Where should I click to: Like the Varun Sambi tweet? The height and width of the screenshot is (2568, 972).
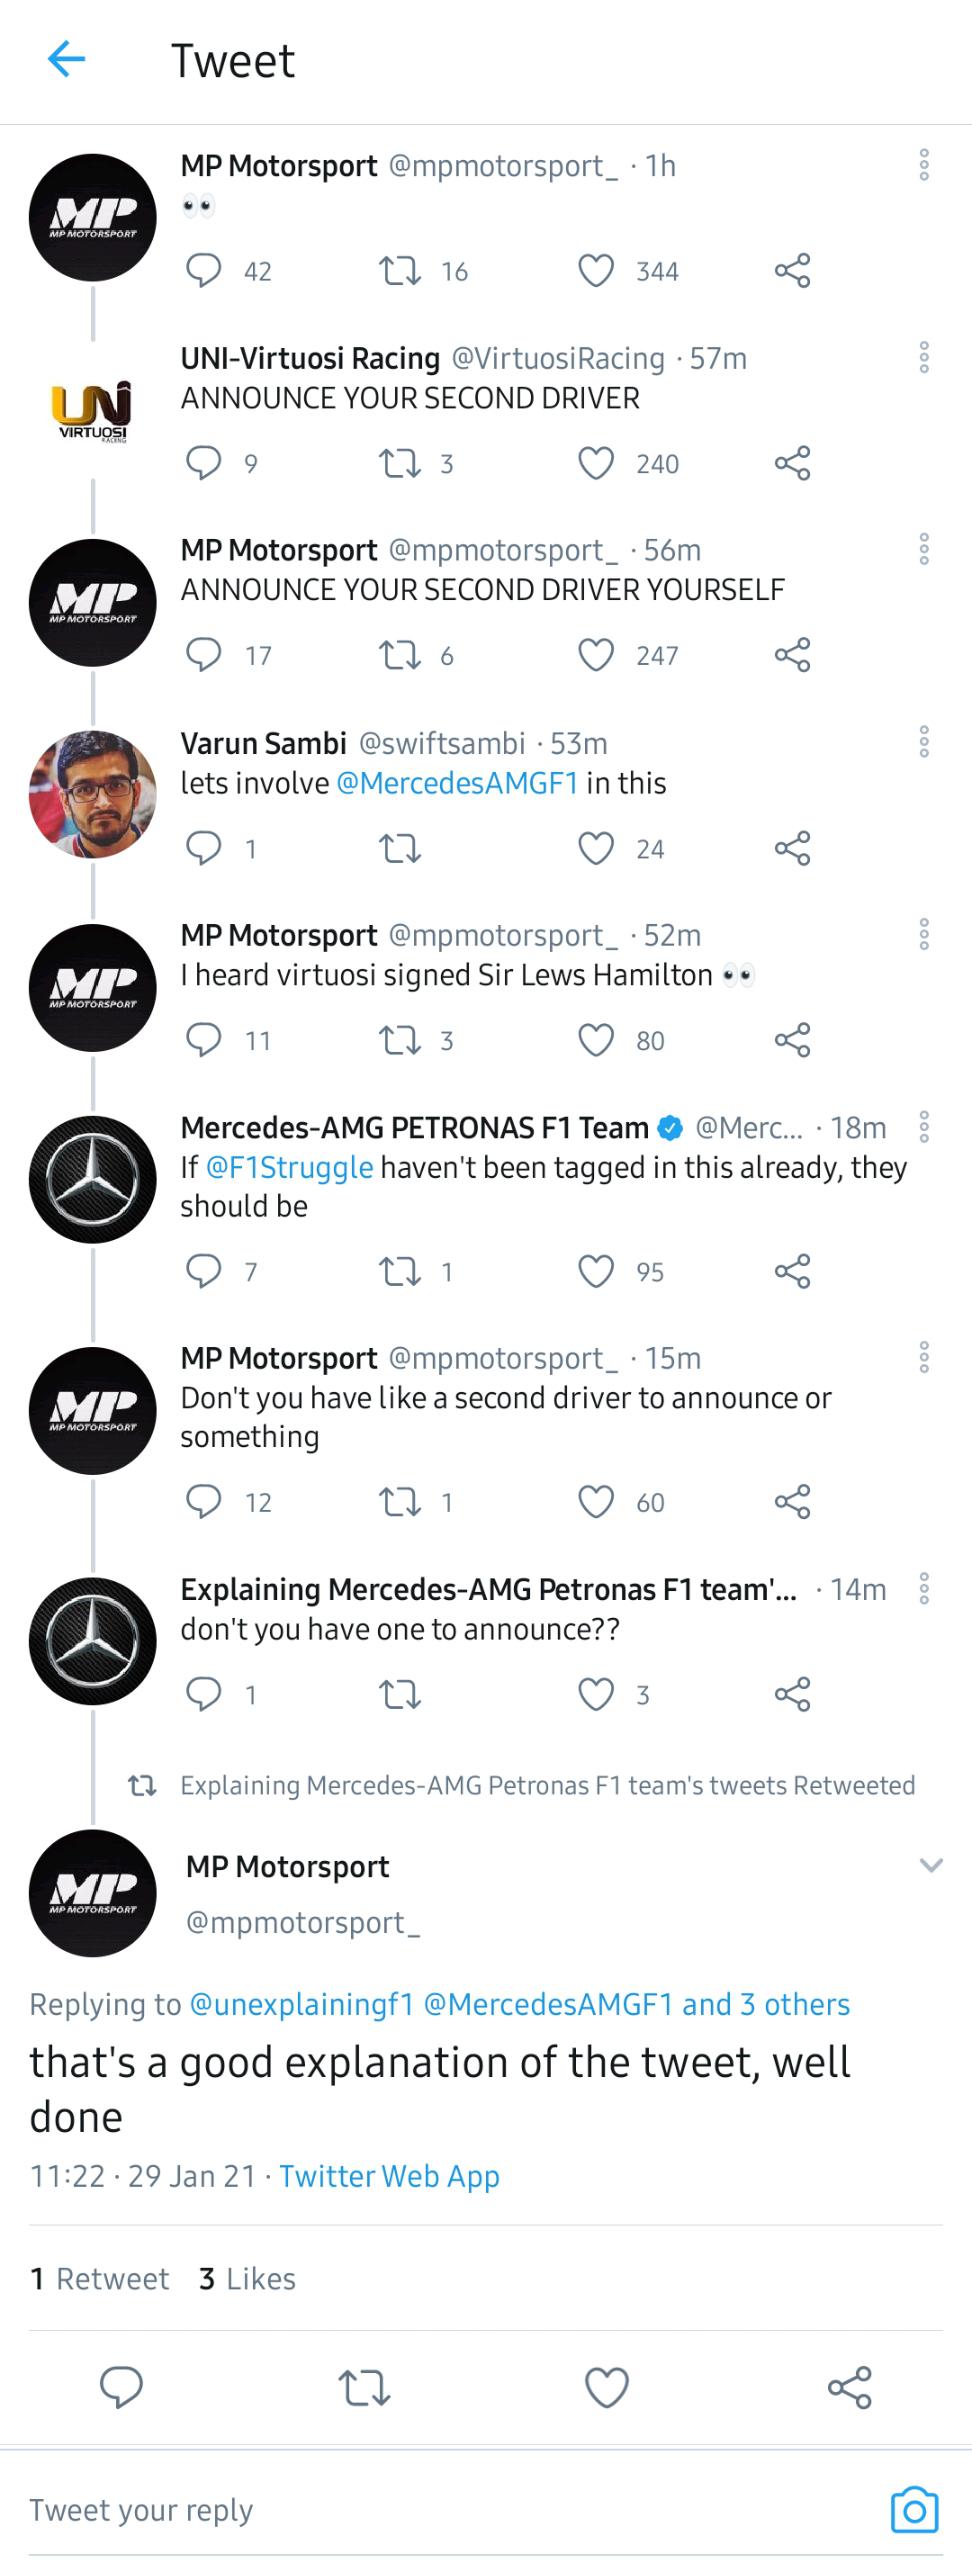[596, 848]
